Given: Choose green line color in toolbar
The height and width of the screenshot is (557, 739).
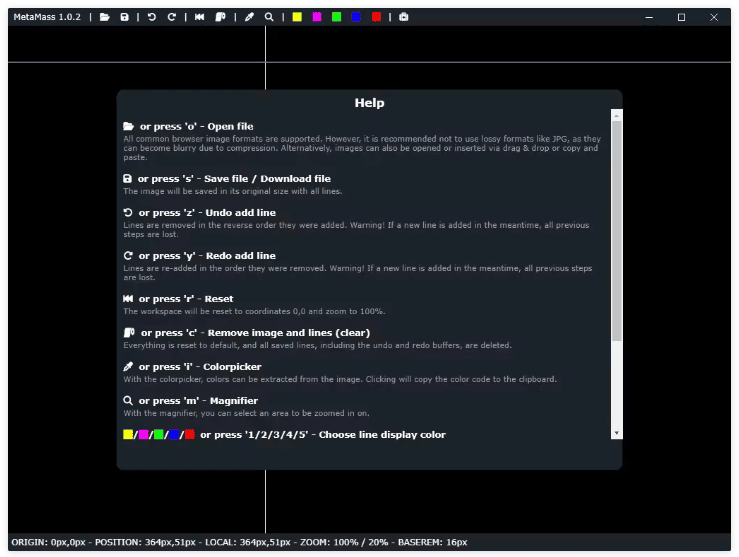Looking at the screenshot, I should [x=337, y=17].
